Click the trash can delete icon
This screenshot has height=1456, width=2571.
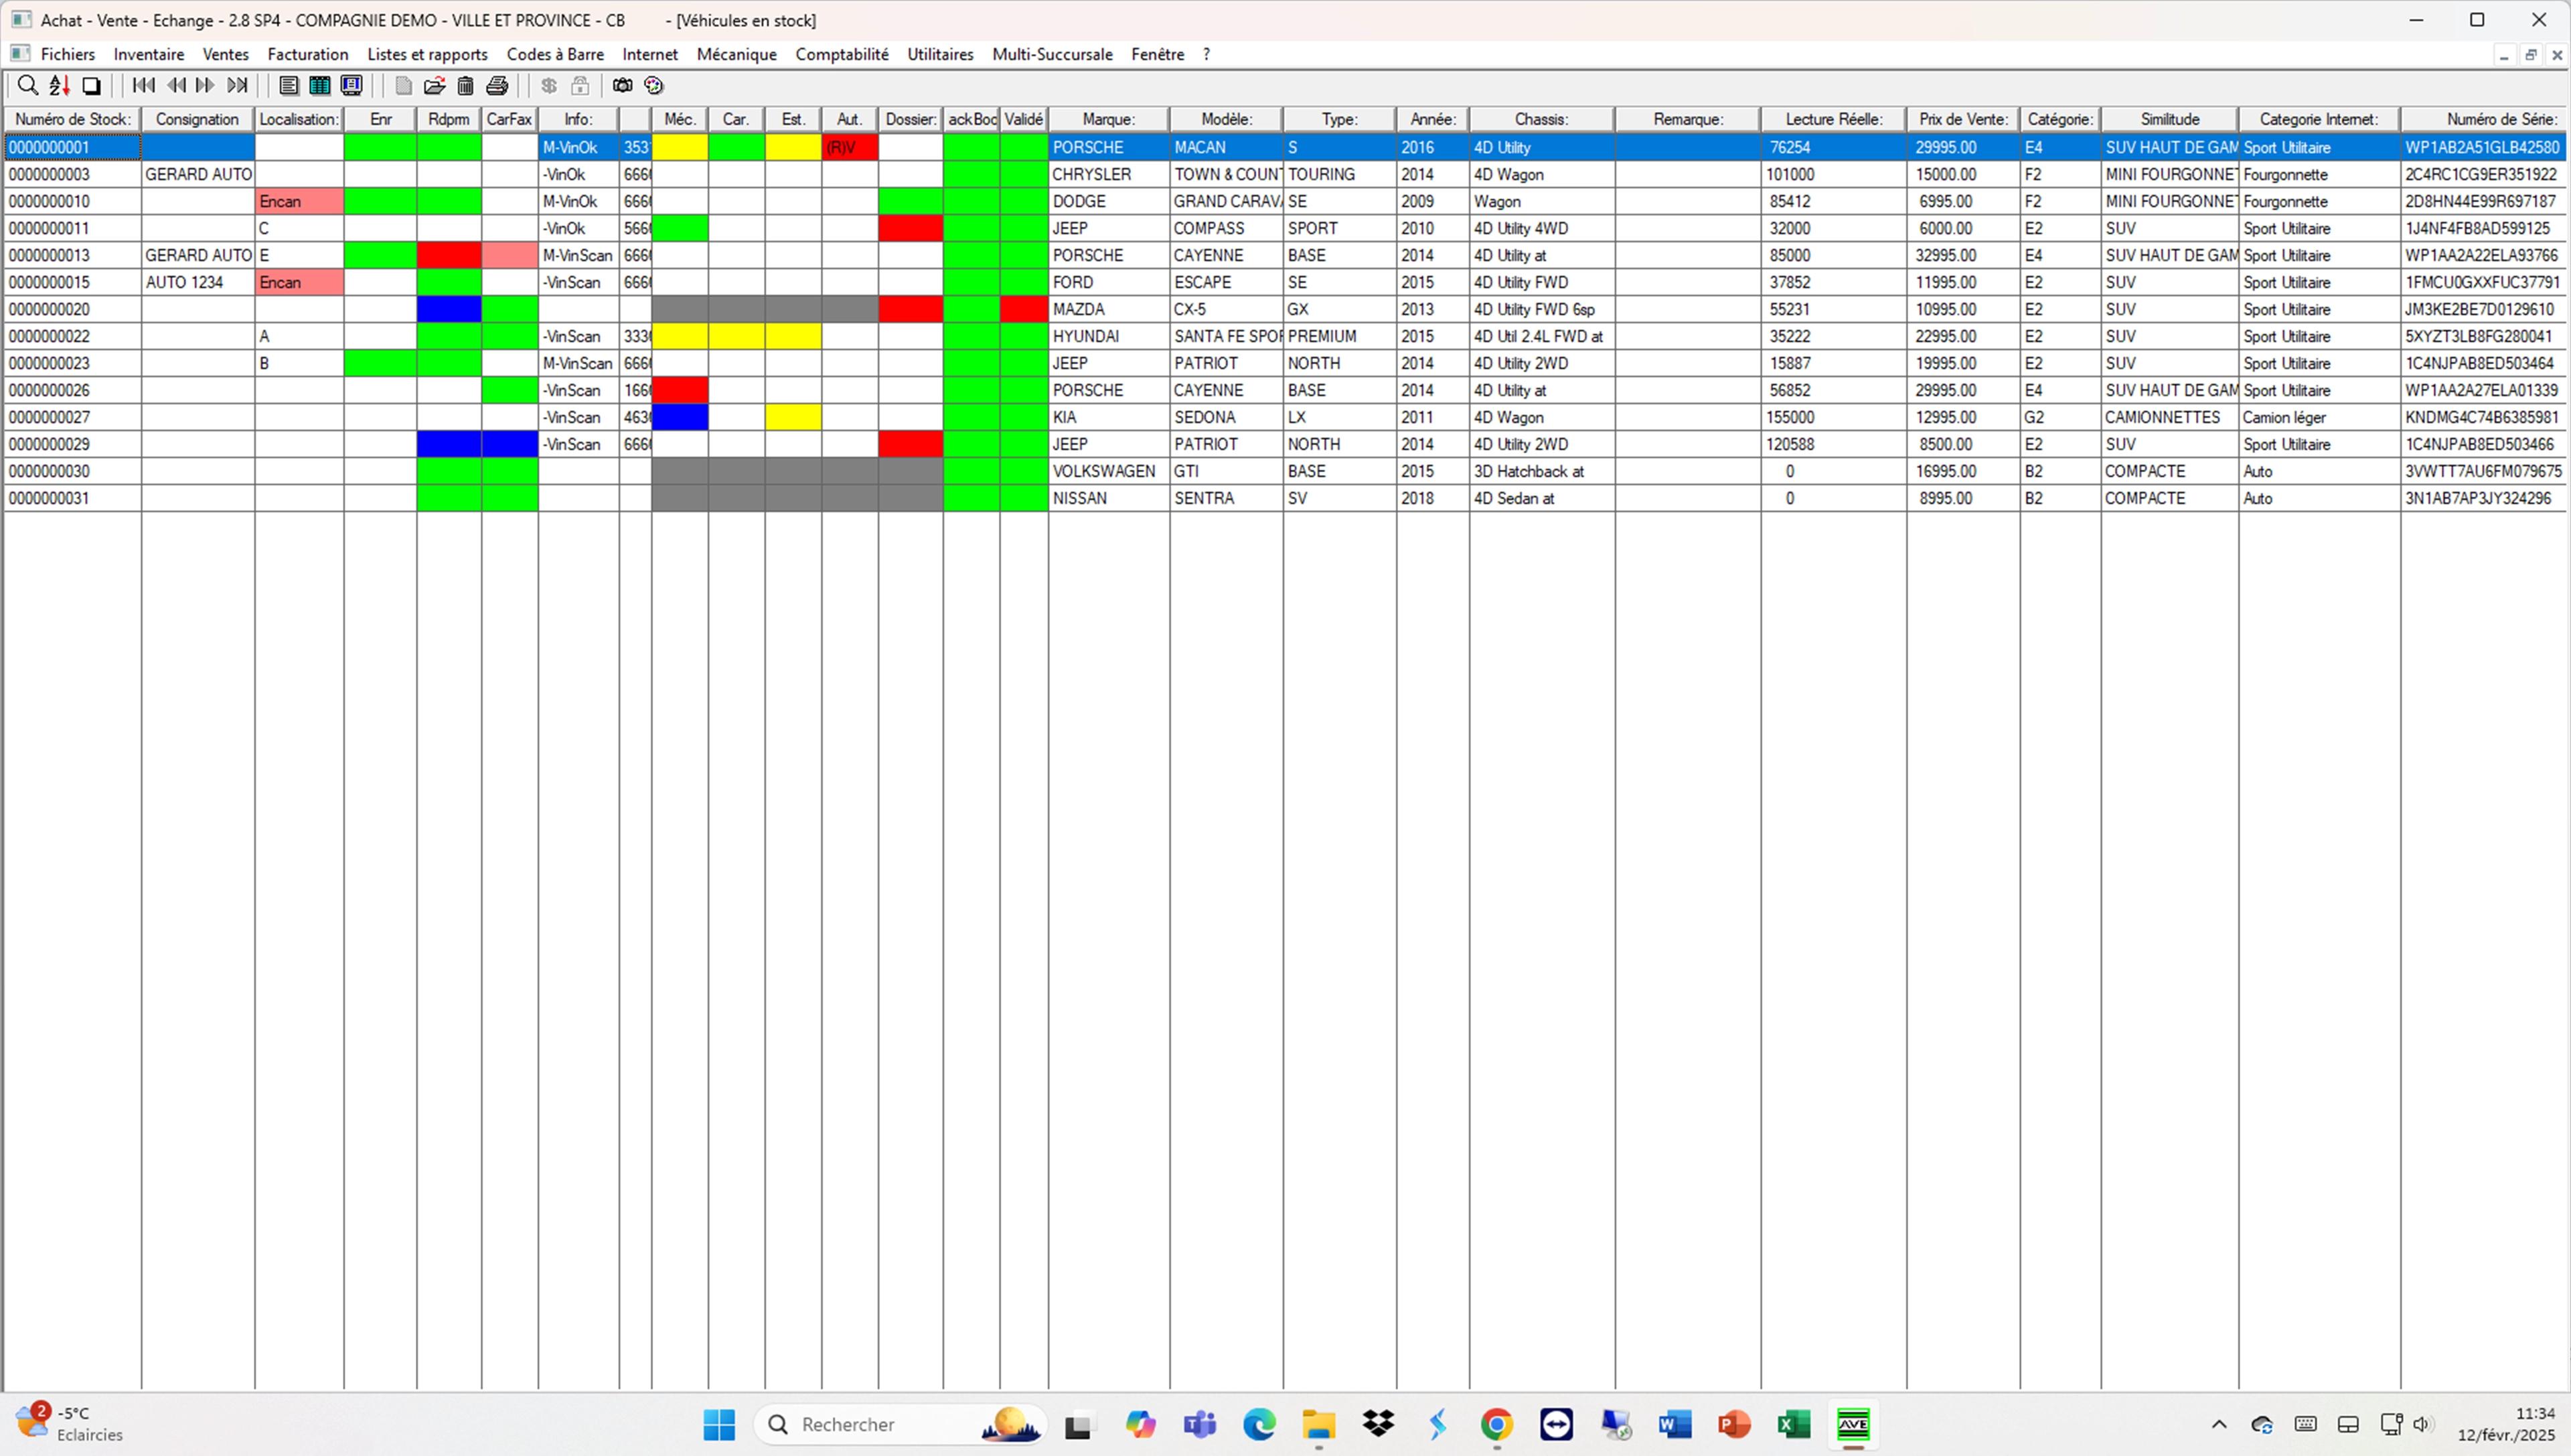coord(465,85)
